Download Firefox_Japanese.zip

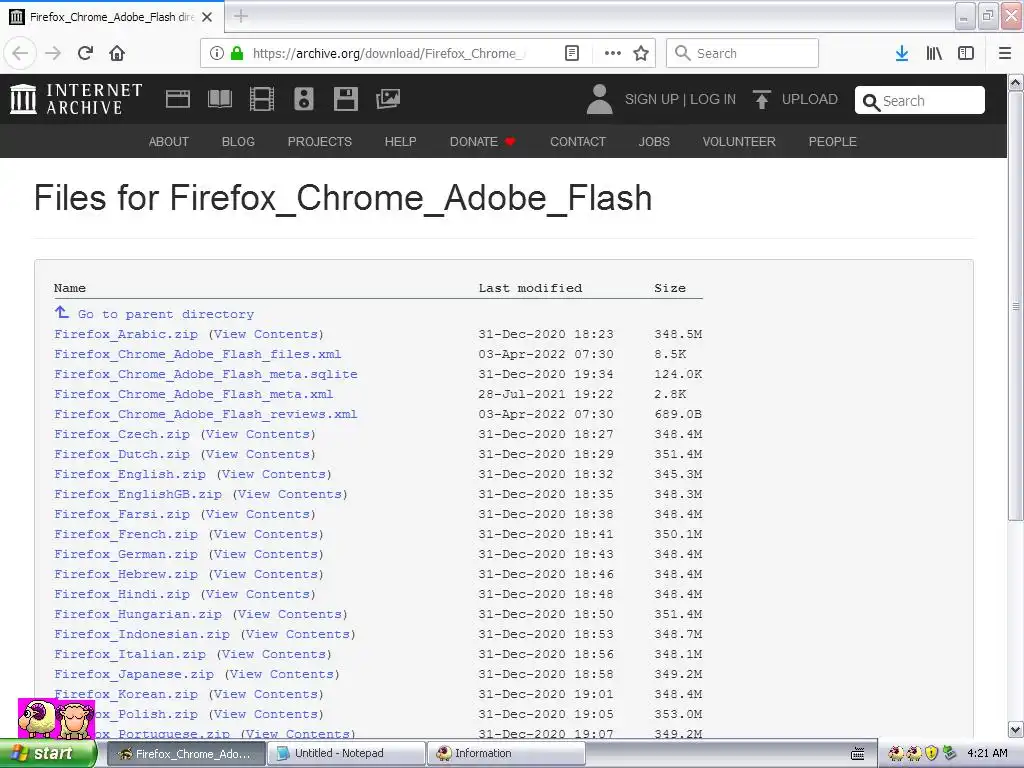pyautogui.click(x=134, y=675)
